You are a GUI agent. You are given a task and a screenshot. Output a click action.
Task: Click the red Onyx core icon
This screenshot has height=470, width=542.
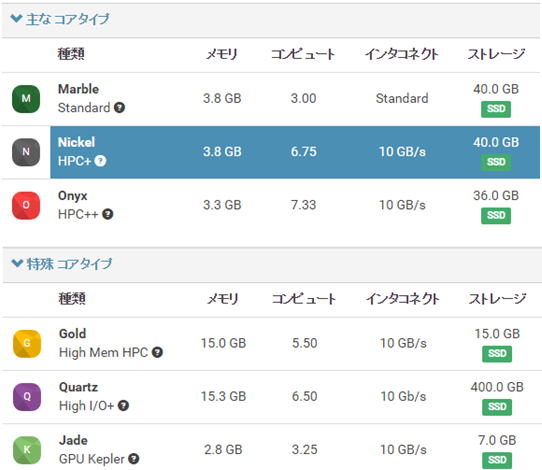pyautogui.click(x=26, y=205)
